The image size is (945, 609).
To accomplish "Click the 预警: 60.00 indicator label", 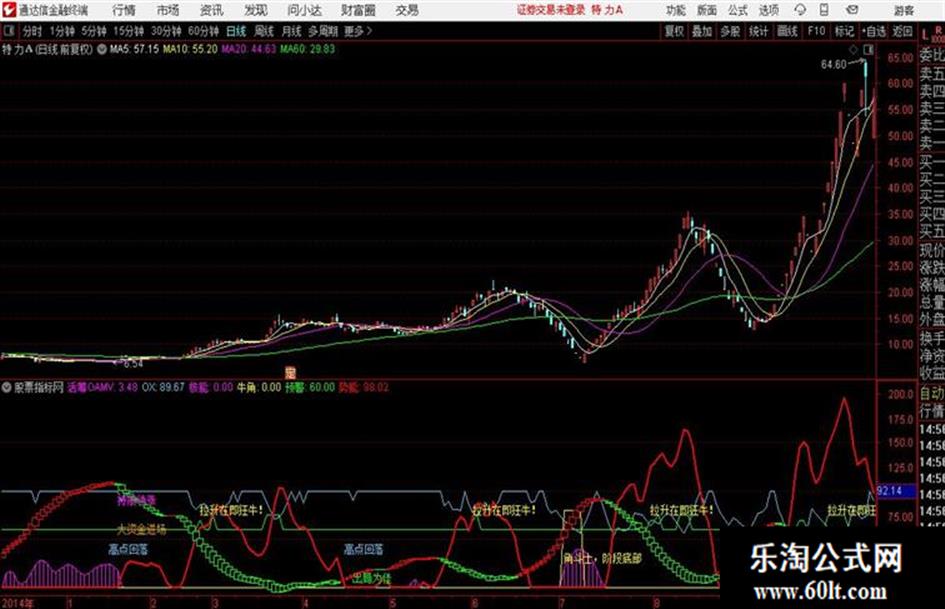I will pos(310,387).
